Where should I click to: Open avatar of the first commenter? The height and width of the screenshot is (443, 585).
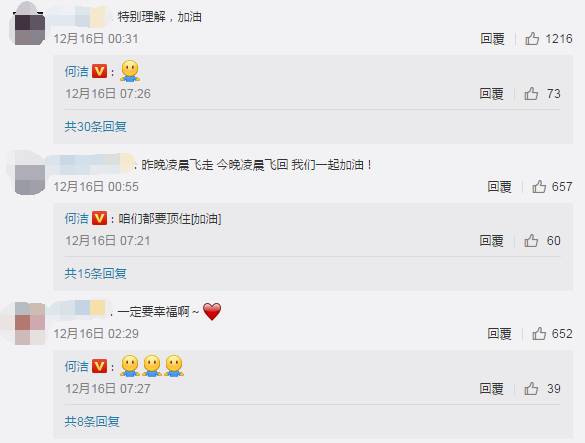click(x=29, y=28)
